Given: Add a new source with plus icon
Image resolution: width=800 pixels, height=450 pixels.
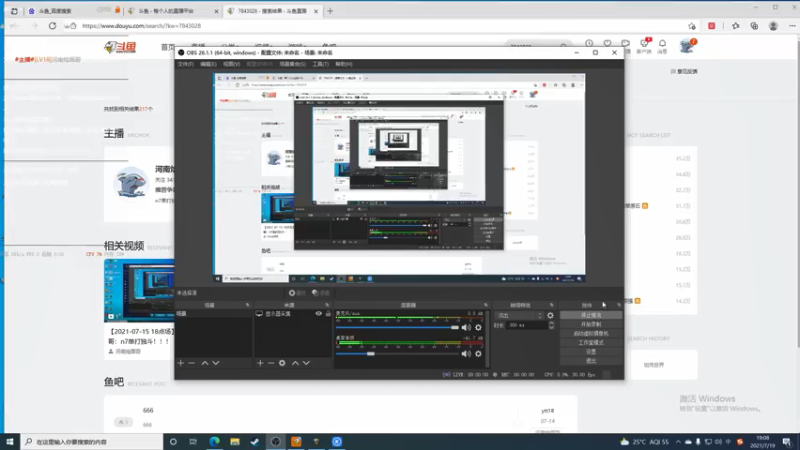Looking at the screenshot, I should click(260, 363).
